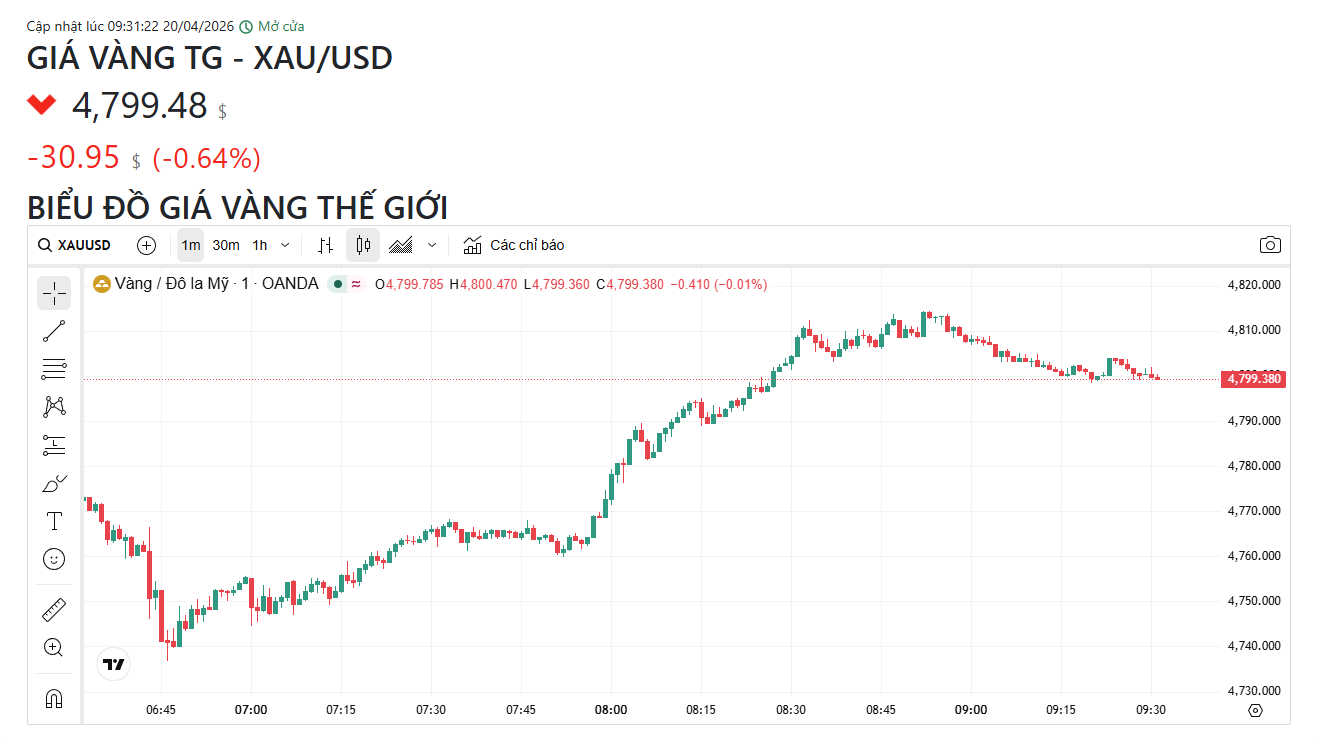Image resolution: width=1318 pixels, height=740 pixels.
Task: Click the XAUUSD symbol search field
Action: [75, 245]
